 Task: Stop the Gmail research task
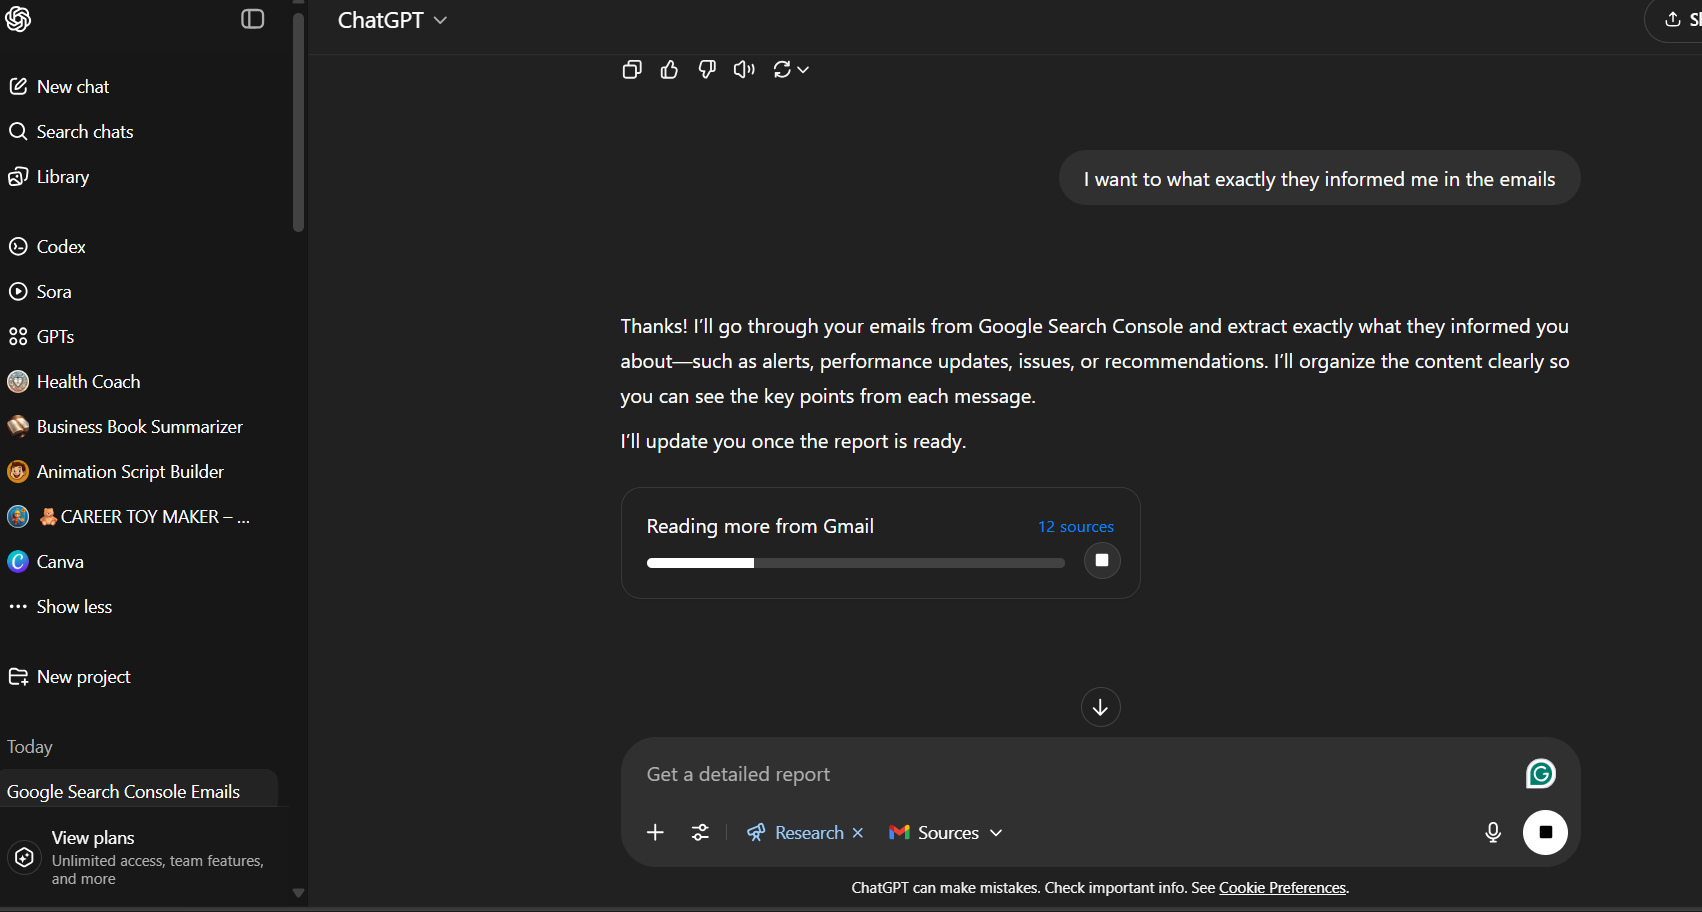coord(1102,560)
